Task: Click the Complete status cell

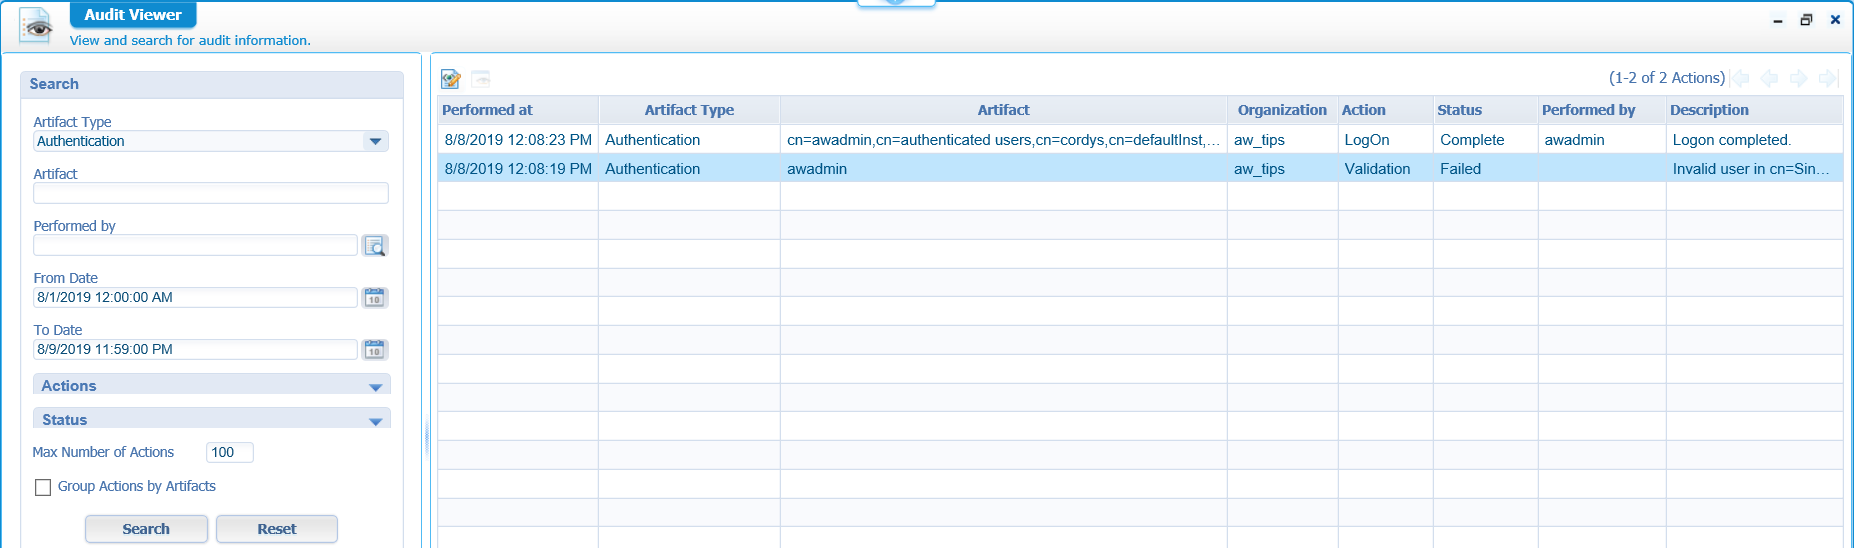Action: 1485,140
